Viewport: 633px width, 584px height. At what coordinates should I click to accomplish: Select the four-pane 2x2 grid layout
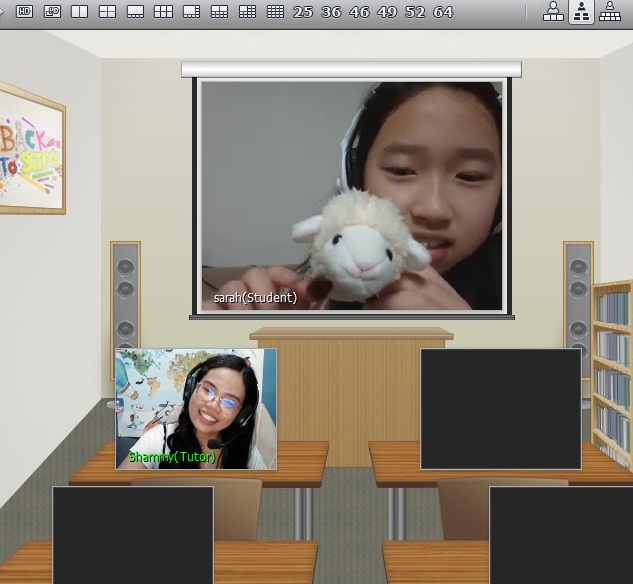tap(107, 12)
